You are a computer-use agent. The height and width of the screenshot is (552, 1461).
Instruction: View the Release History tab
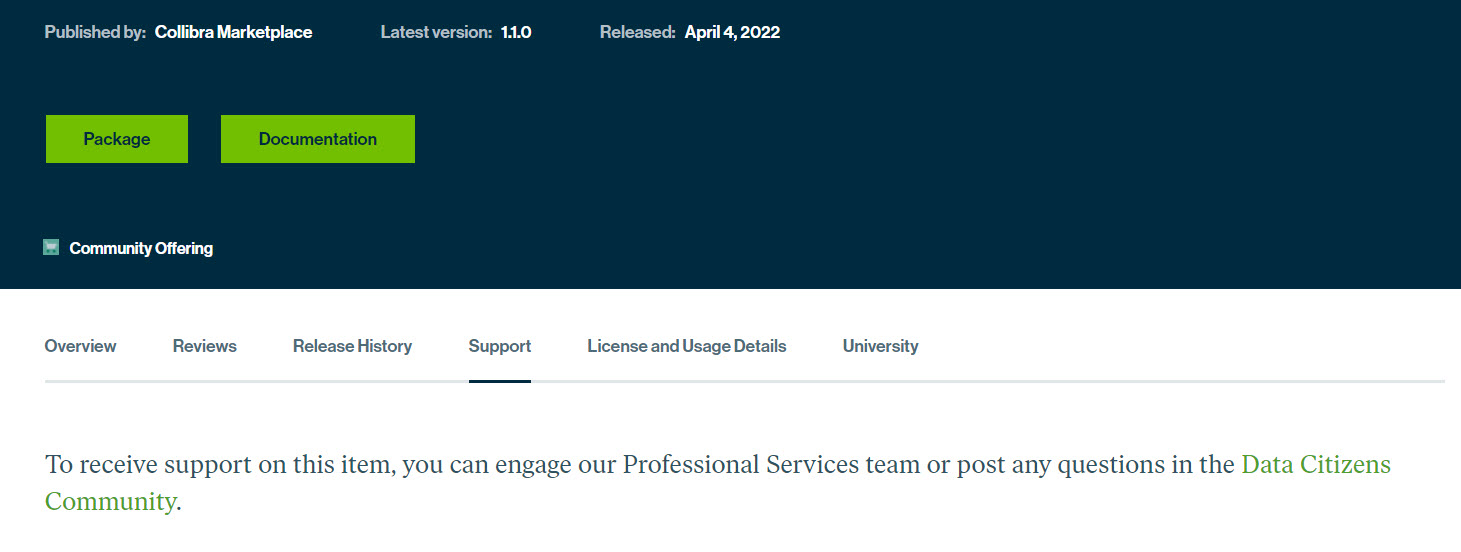[x=352, y=346]
